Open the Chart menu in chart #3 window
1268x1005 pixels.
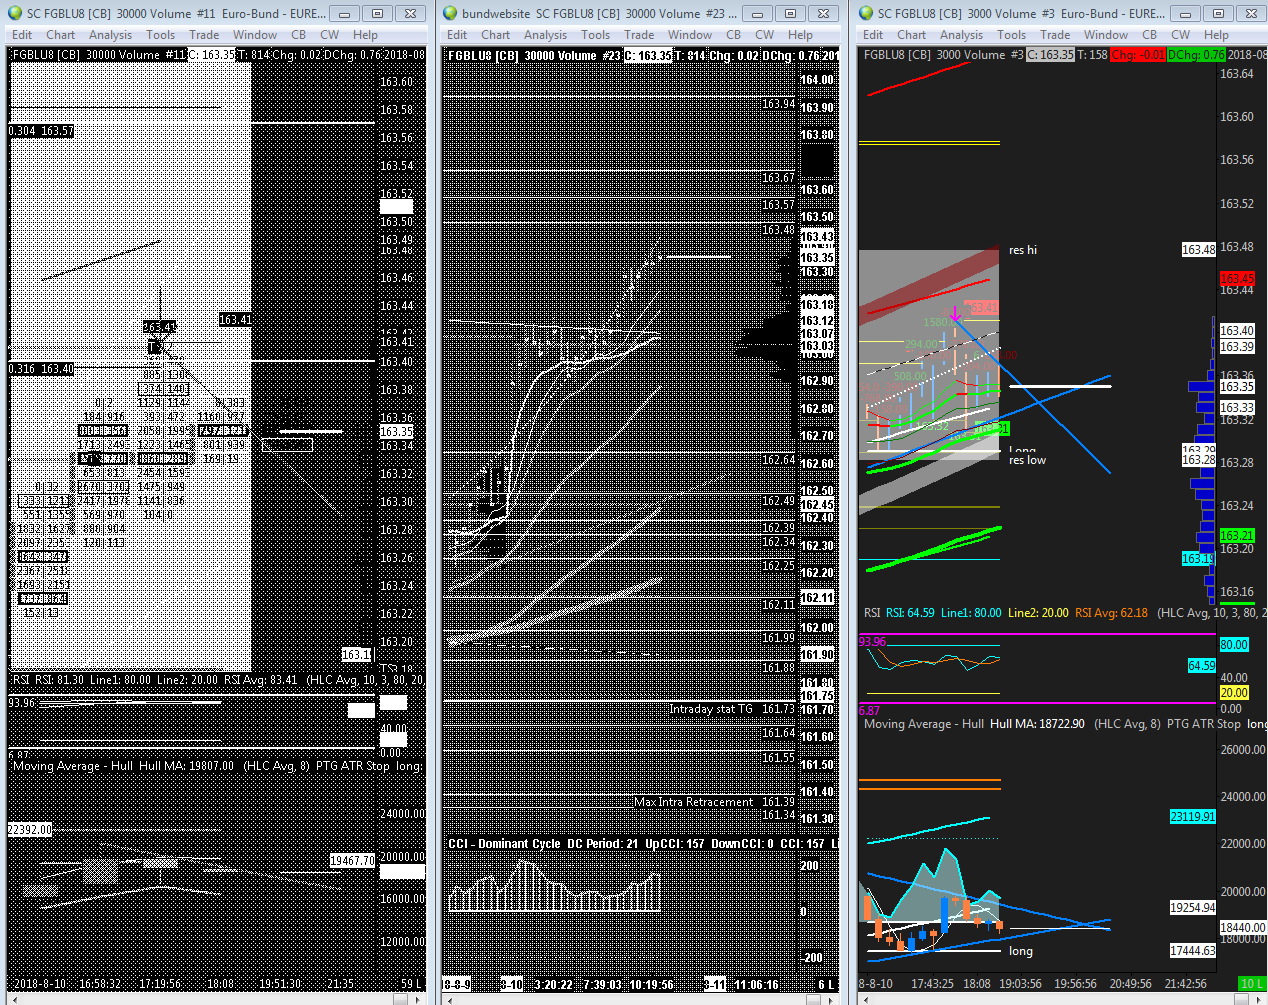(x=911, y=34)
